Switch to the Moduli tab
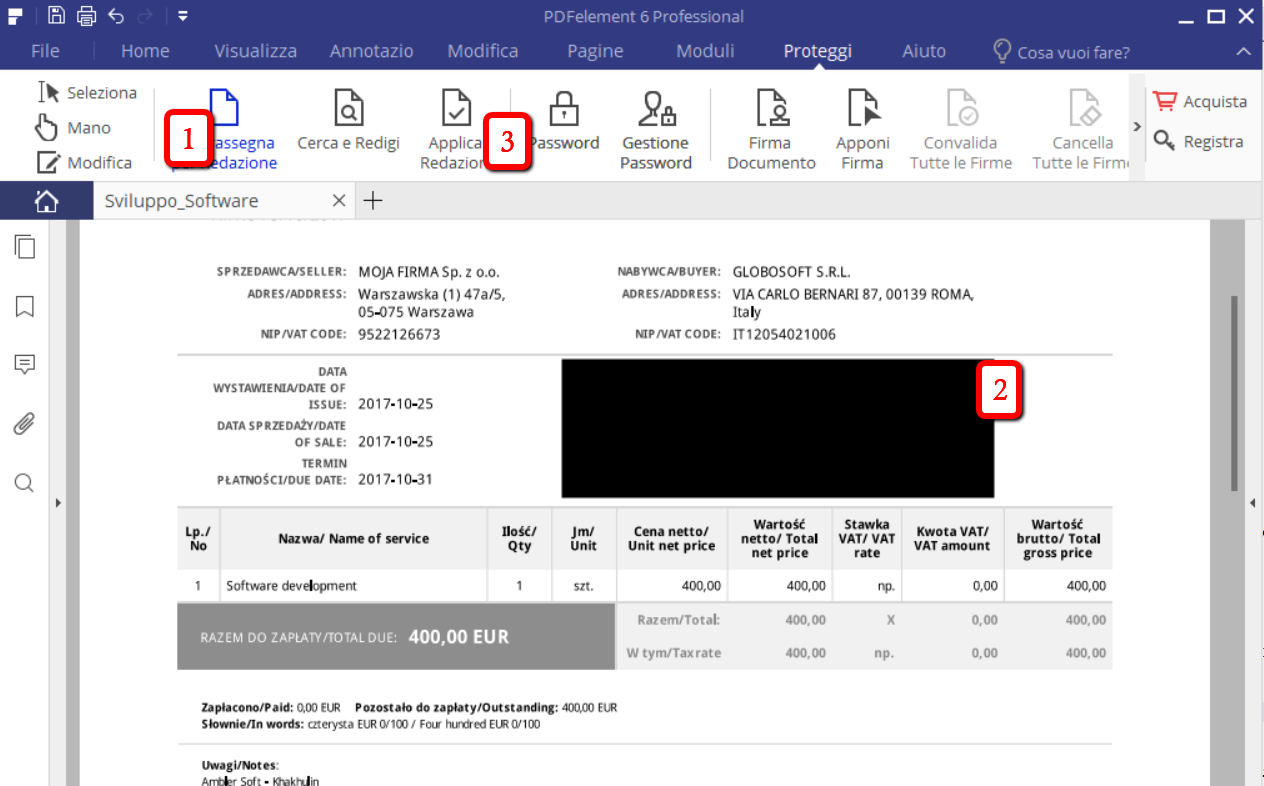The width and height of the screenshot is (1264, 786). (x=705, y=51)
